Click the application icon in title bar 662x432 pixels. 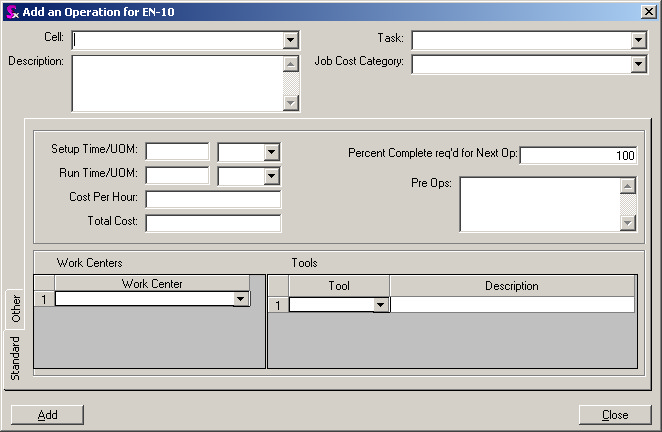(11, 10)
